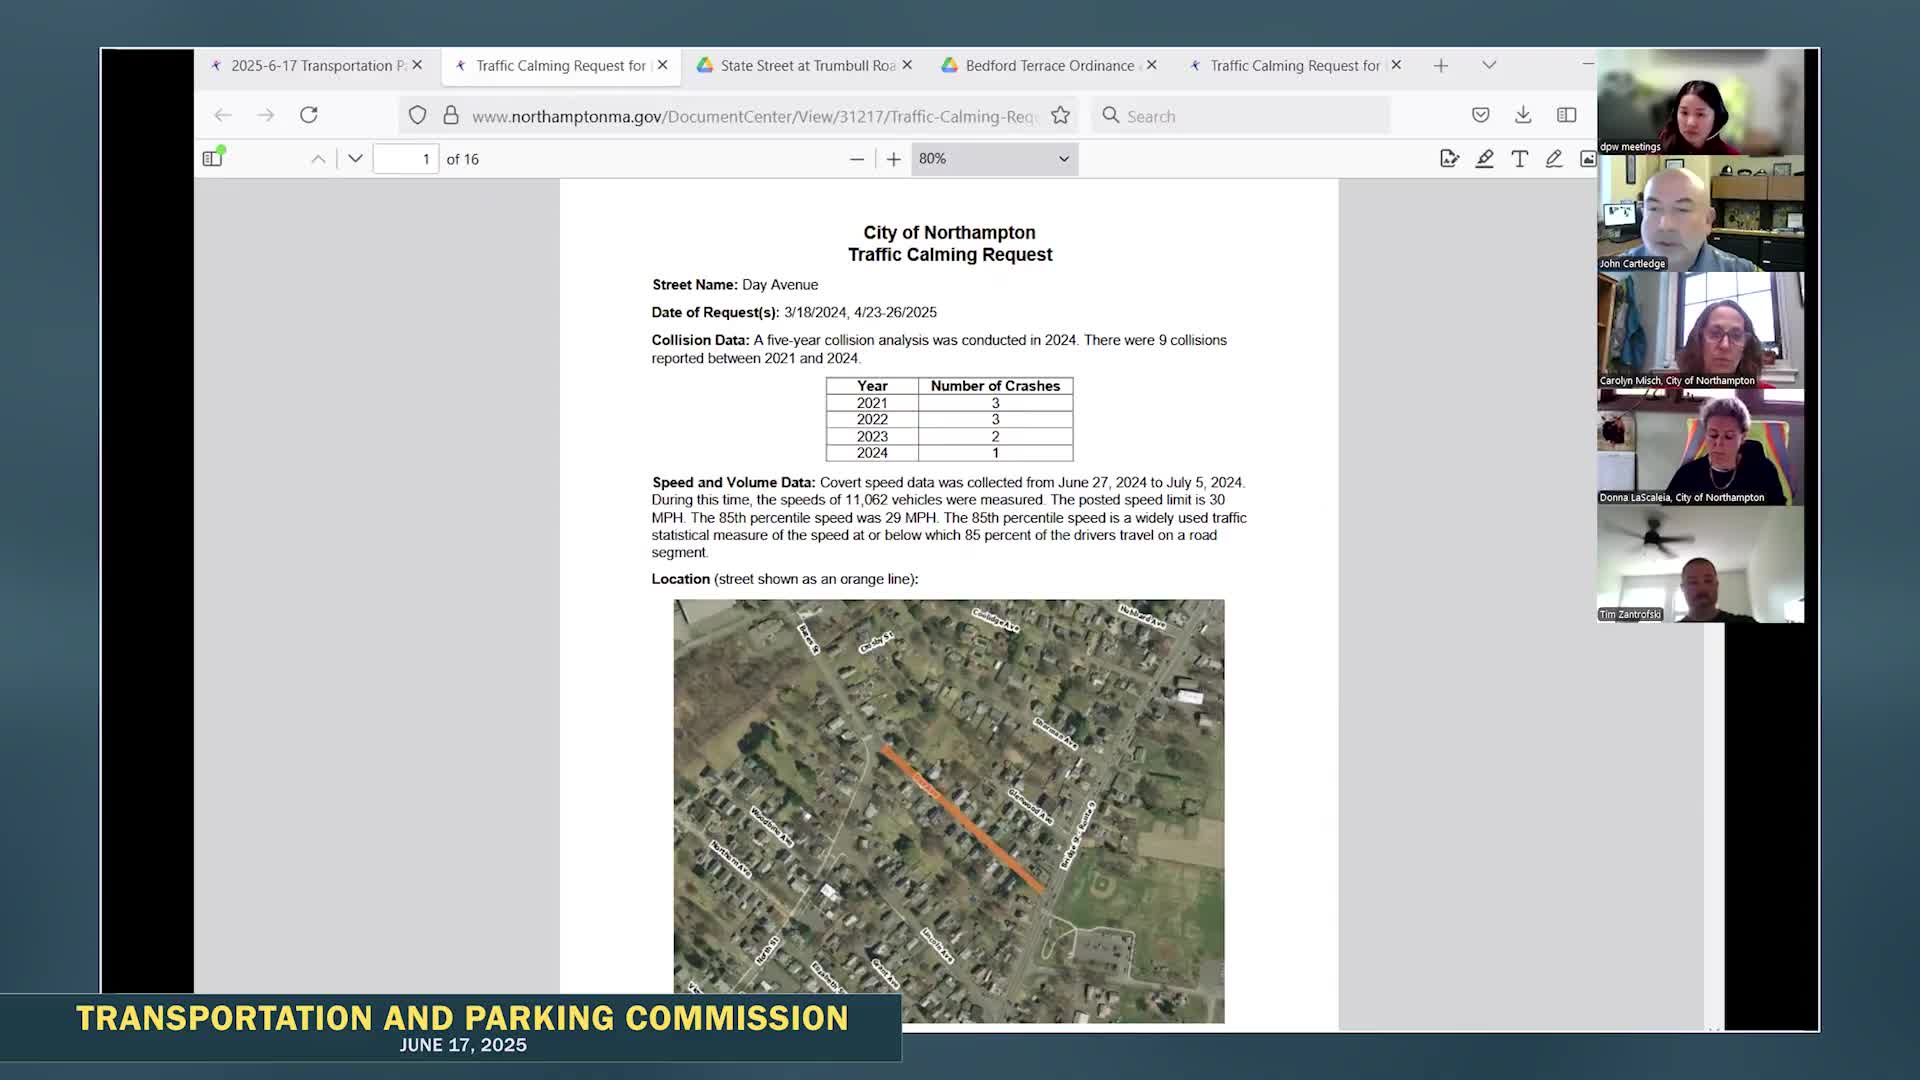Viewport: 1920px width, 1080px height.
Task: Select Carolyn Misch video tile
Action: (x=1700, y=330)
